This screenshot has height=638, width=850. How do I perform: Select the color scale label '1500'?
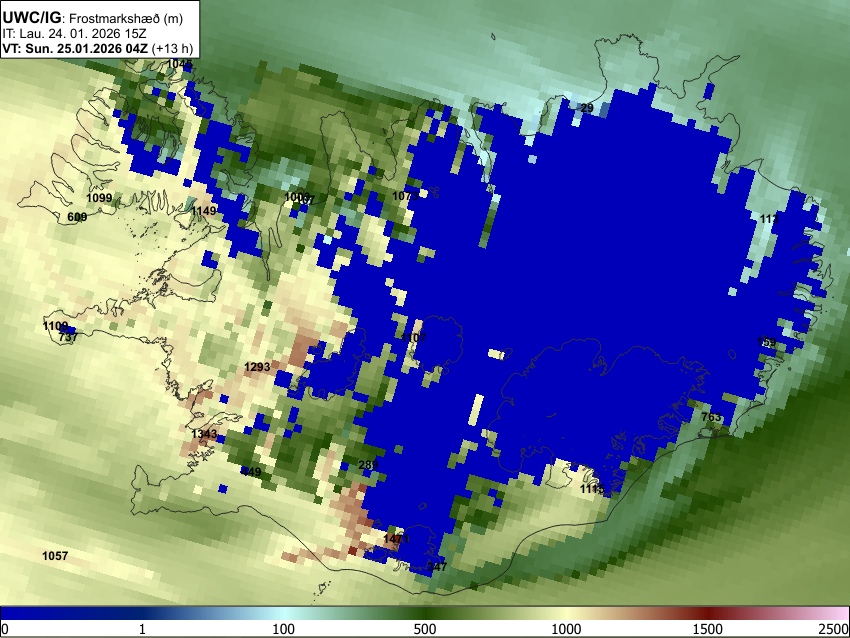point(708,629)
